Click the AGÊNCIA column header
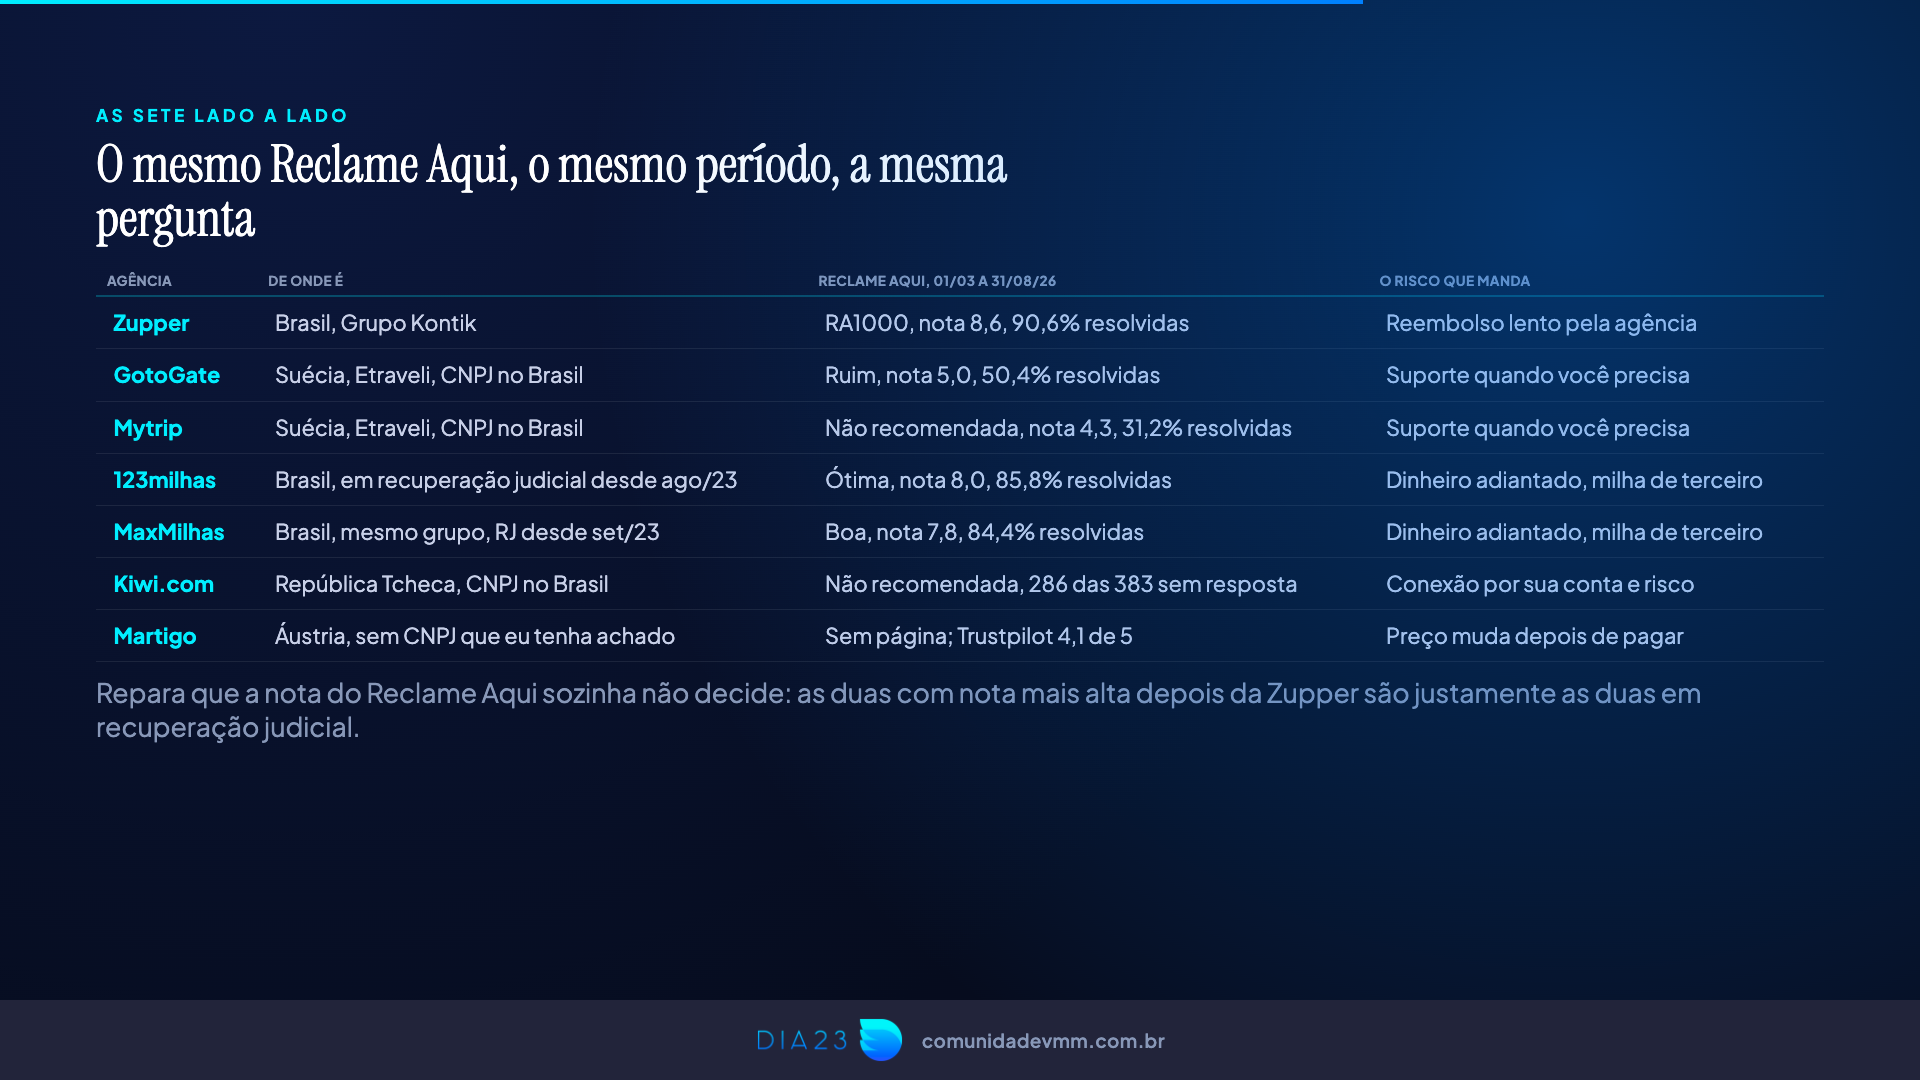 click(139, 281)
